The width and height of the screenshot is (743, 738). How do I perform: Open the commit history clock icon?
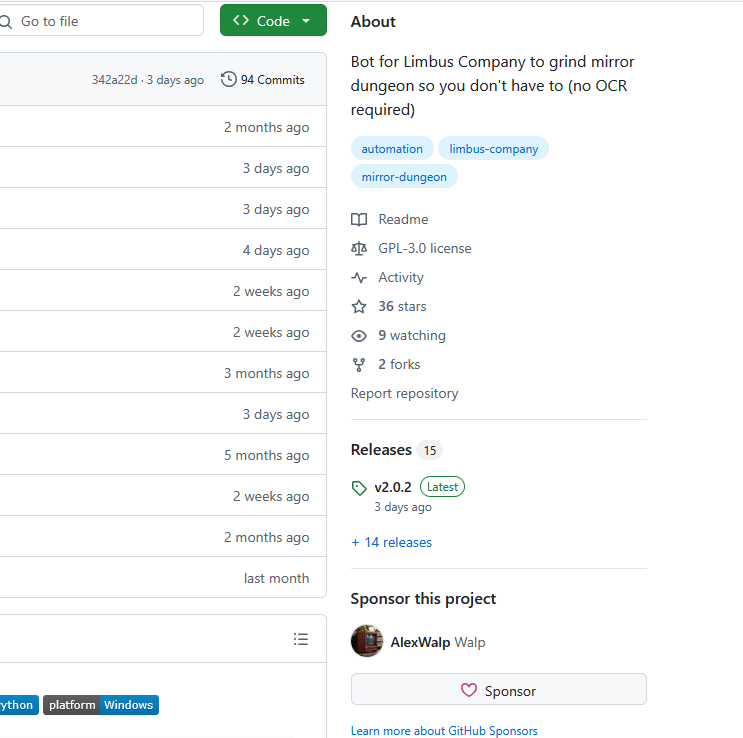pyautogui.click(x=228, y=79)
